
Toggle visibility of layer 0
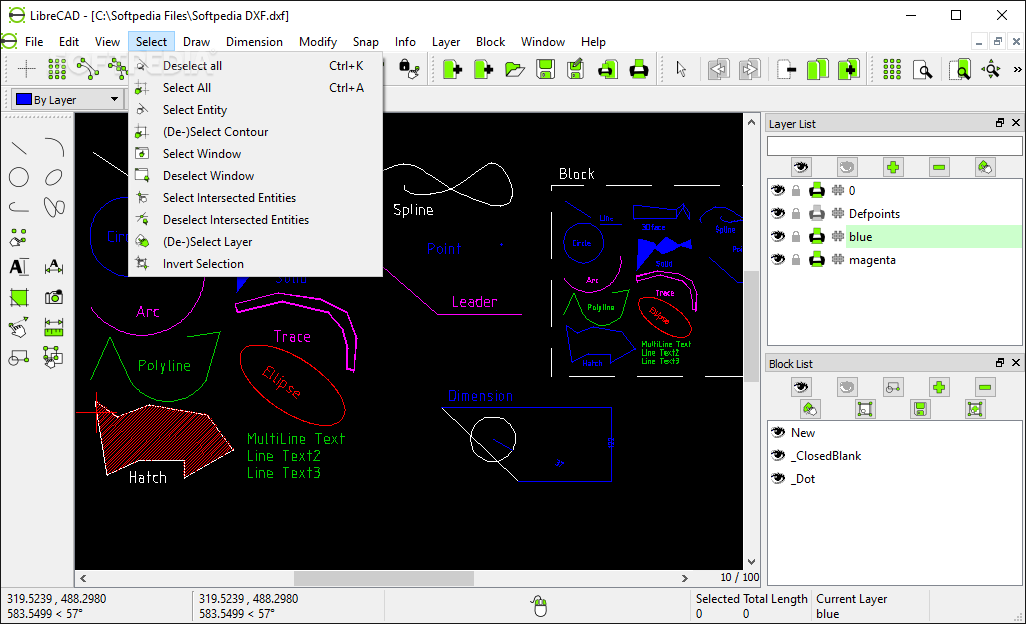click(777, 190)
